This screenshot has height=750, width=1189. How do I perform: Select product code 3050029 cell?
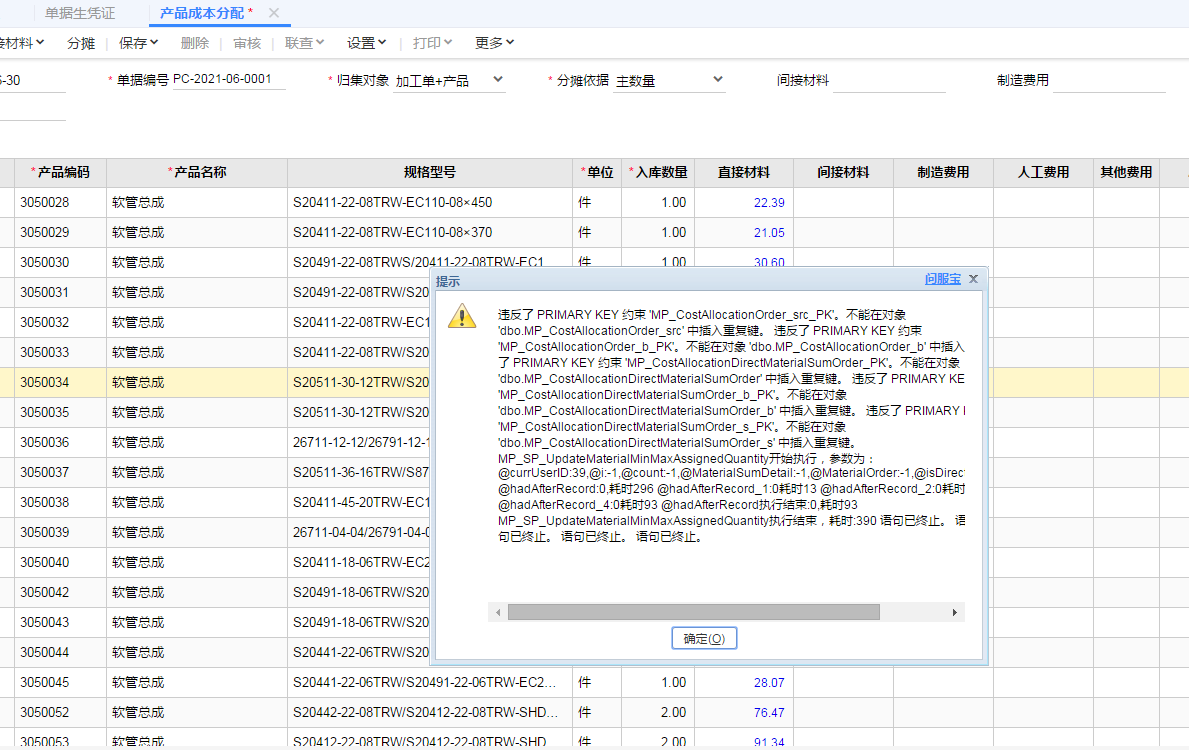click(60, 233)
